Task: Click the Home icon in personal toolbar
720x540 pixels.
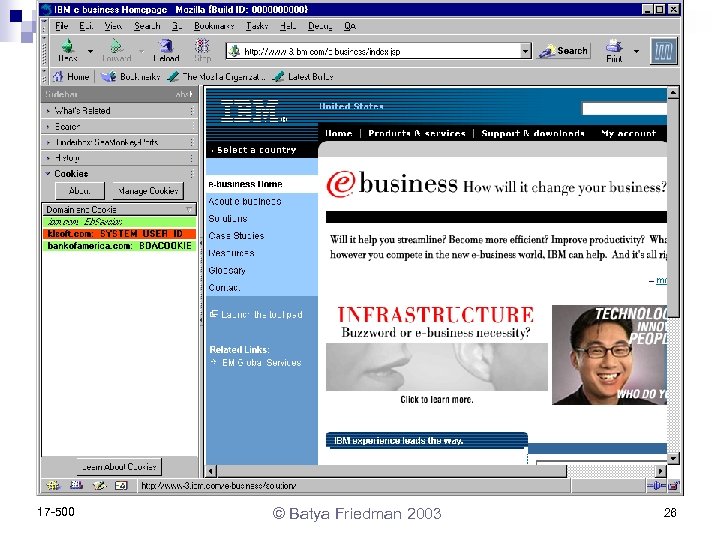Action: 57,76
